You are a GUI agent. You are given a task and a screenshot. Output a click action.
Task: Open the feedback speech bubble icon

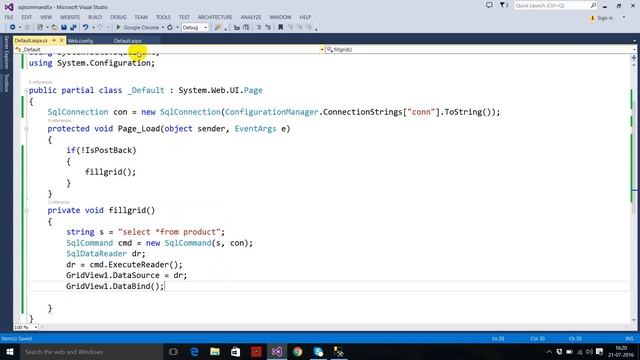coord(489,5)
